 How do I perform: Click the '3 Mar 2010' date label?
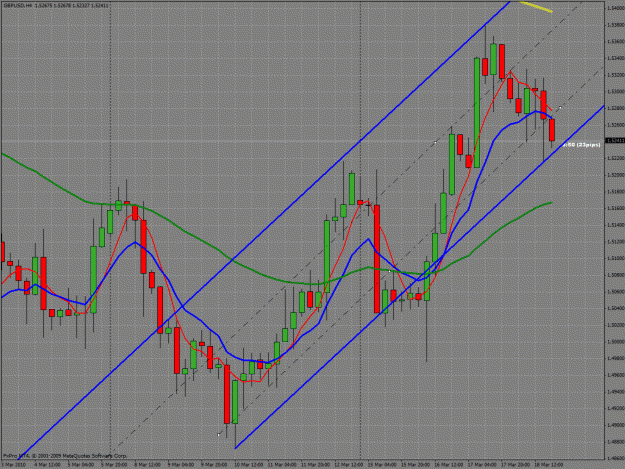(12, 465)
